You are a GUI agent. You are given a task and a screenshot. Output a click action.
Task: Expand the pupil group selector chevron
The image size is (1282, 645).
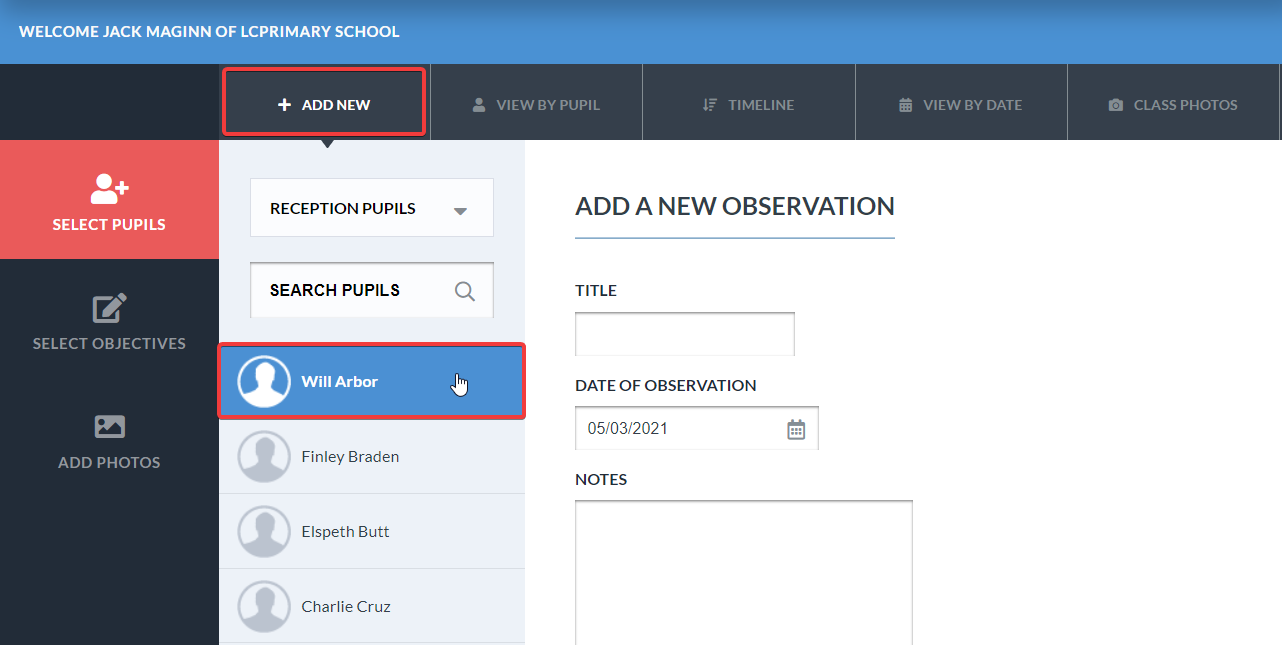pos(459,210)
